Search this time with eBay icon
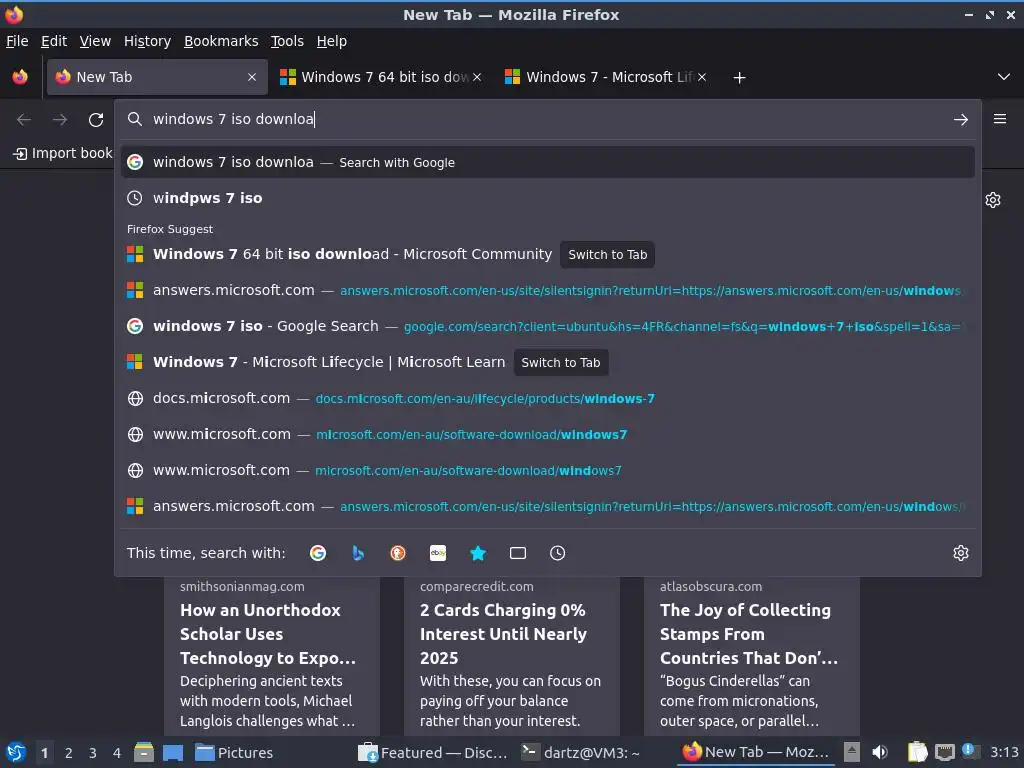 438,553
